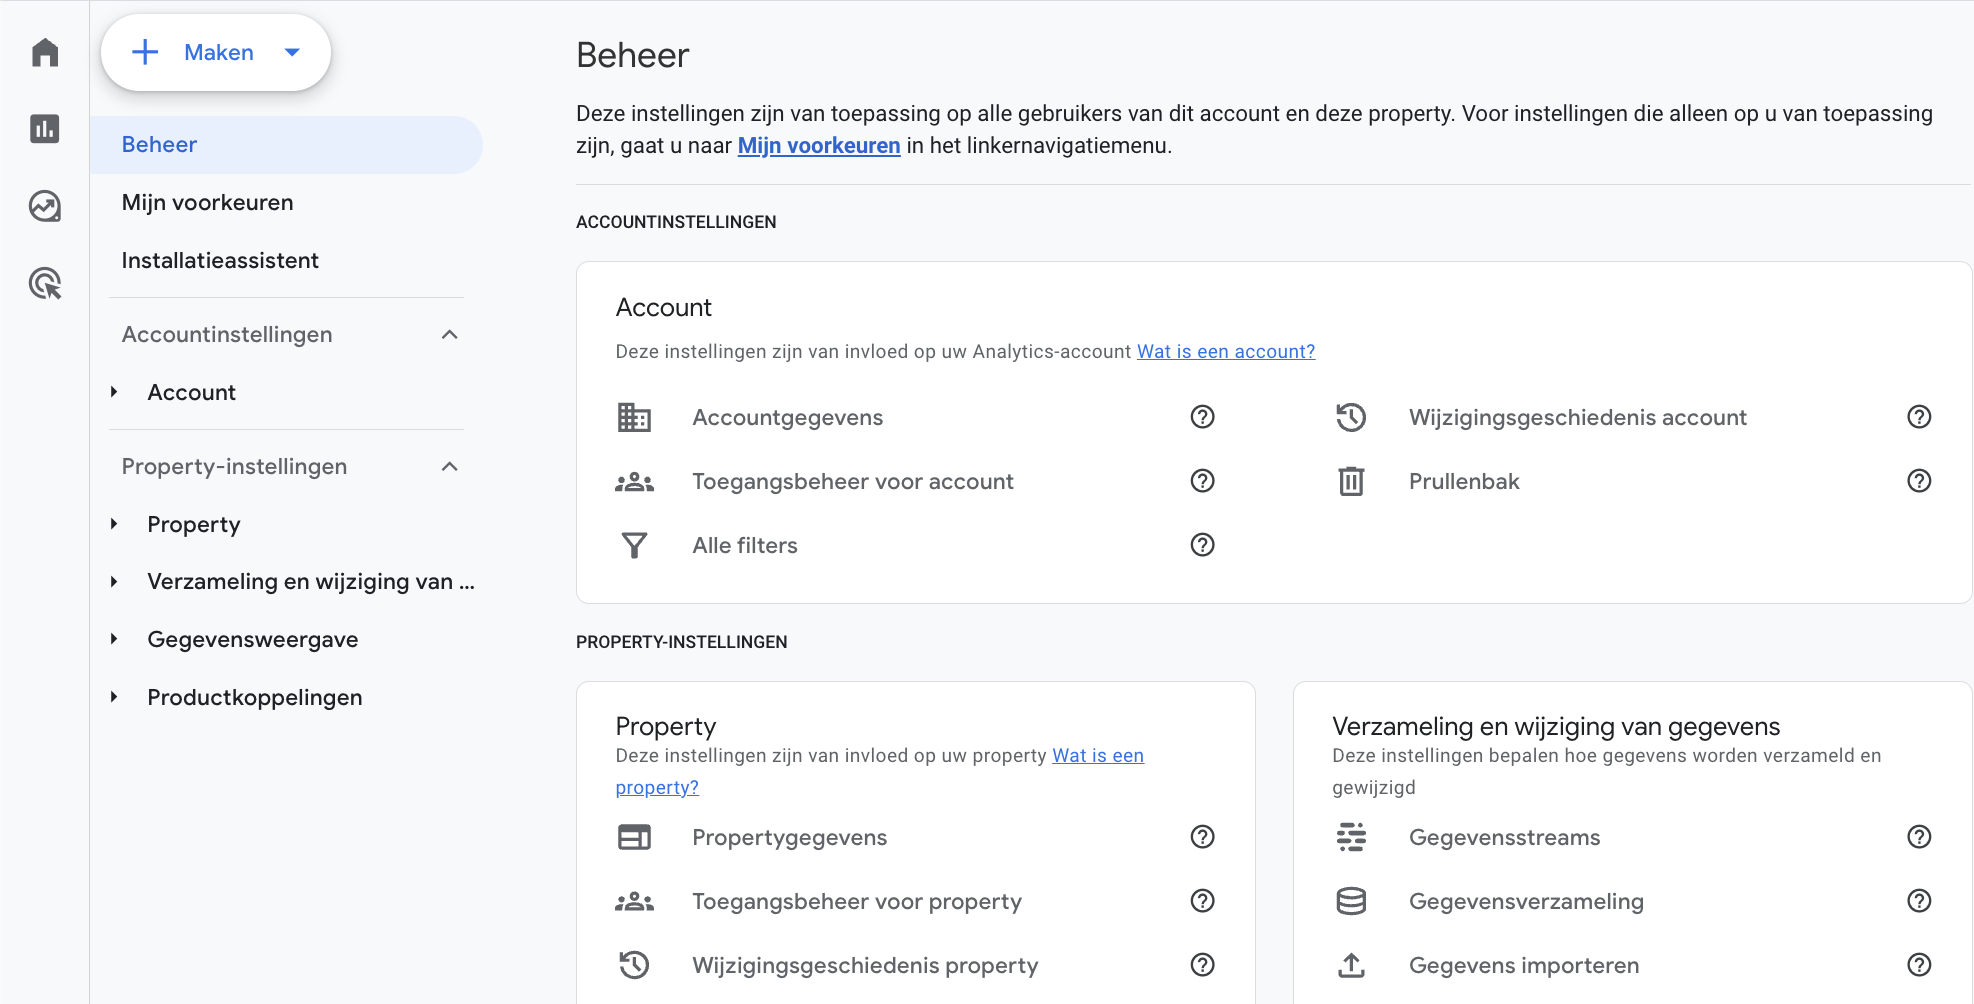Click the database icon for Gegevensverzameling
The image size is (1974, 1004).
pos(1351,901)
